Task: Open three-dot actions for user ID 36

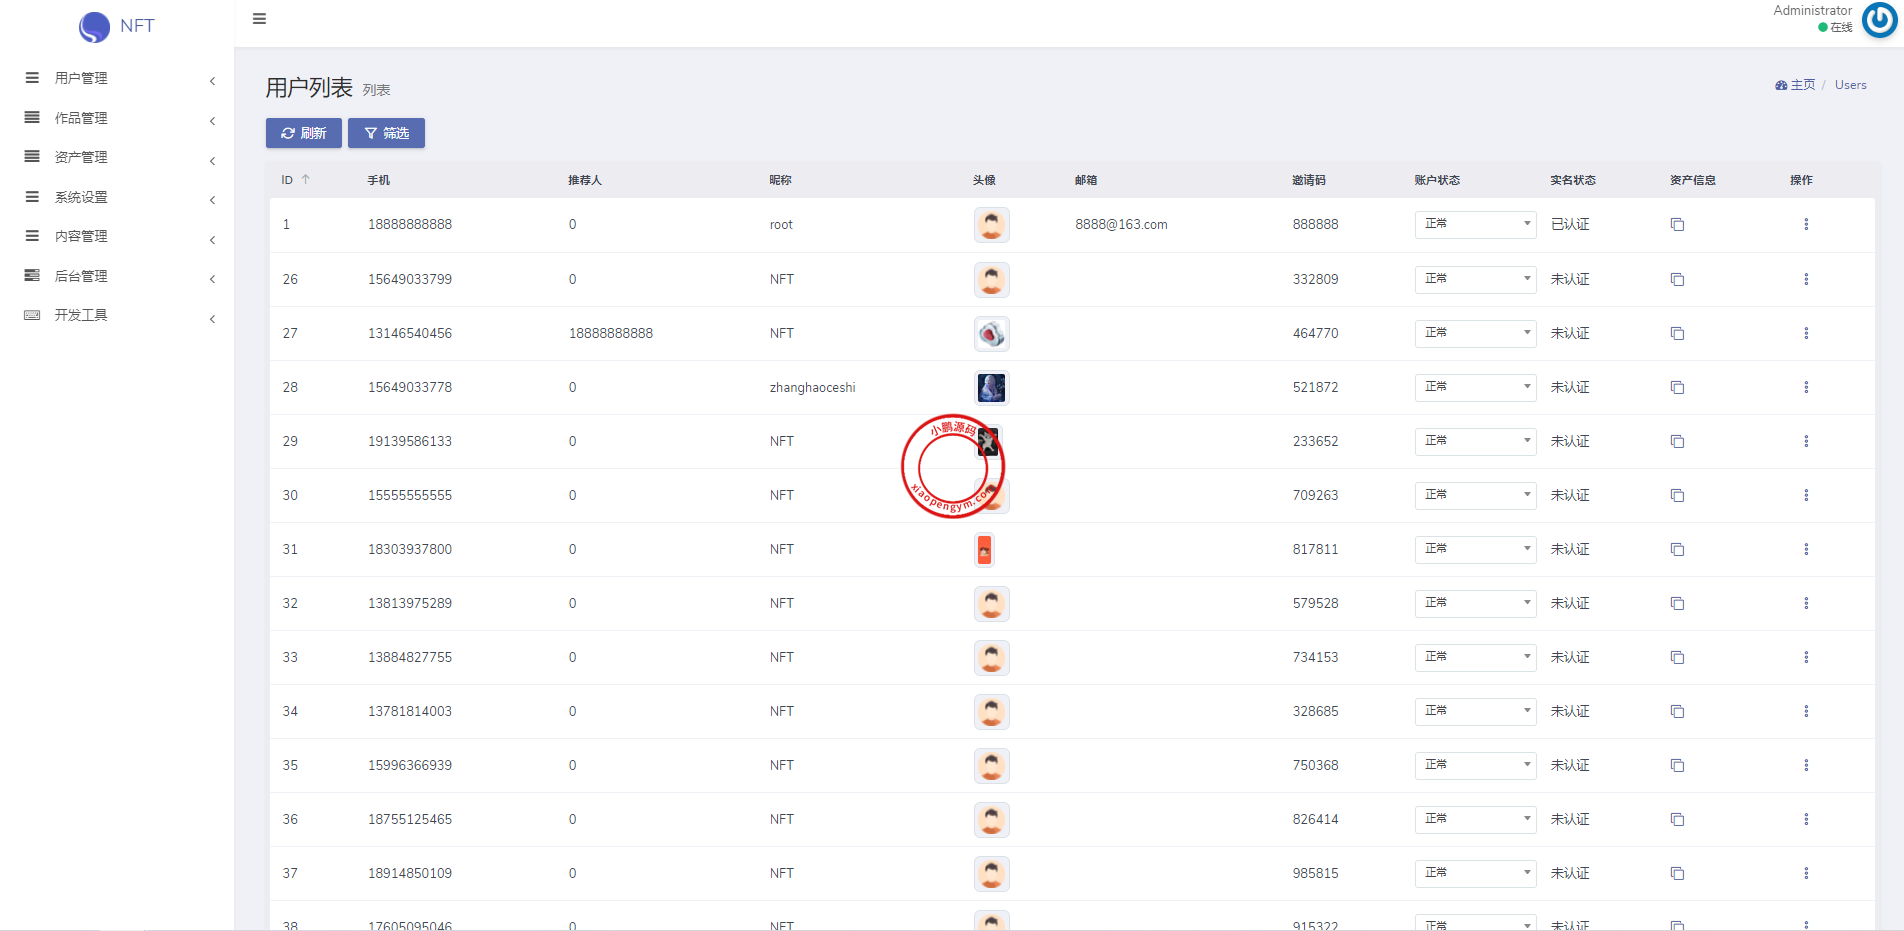Action: point(1805,819)
